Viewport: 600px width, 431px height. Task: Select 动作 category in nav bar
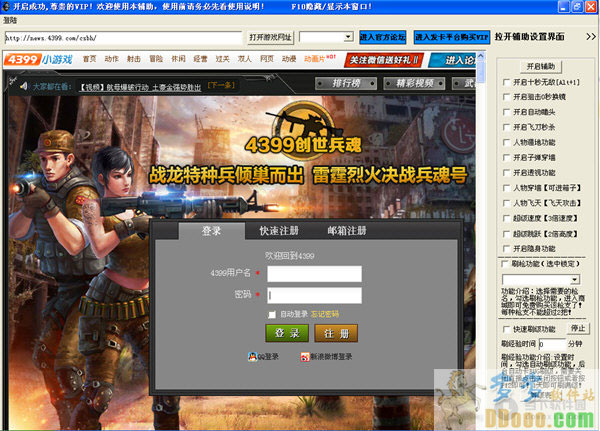[x=111, y=59]
